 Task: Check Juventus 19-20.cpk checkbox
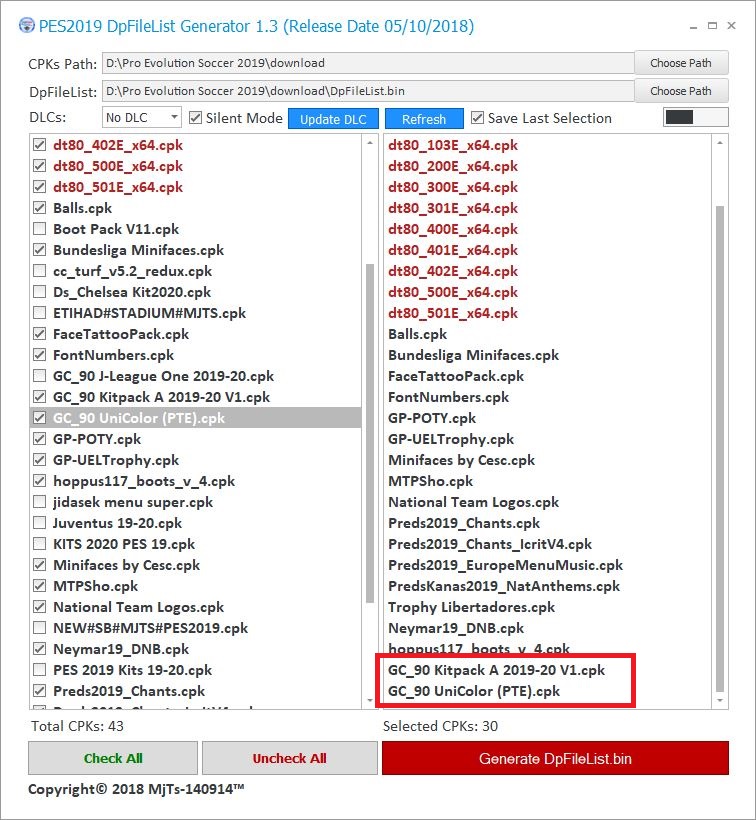39,522
